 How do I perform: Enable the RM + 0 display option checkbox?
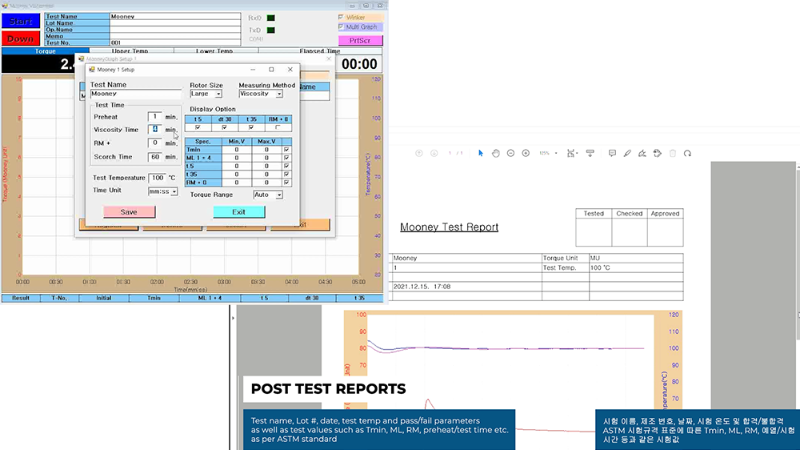(x=278, y=127)
